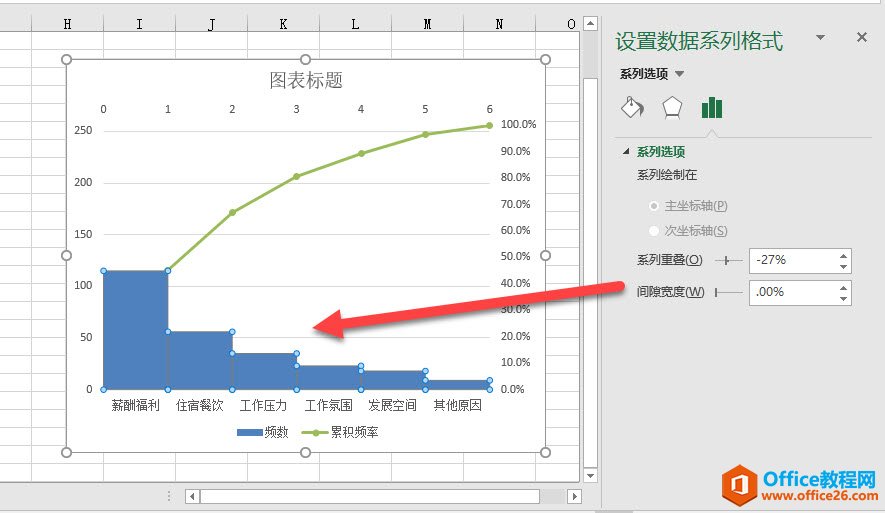The height and width of the screenshot is (513, 885).
Task: Decrease 间隙宽度 with the down spinner
Action: [843, 299]
